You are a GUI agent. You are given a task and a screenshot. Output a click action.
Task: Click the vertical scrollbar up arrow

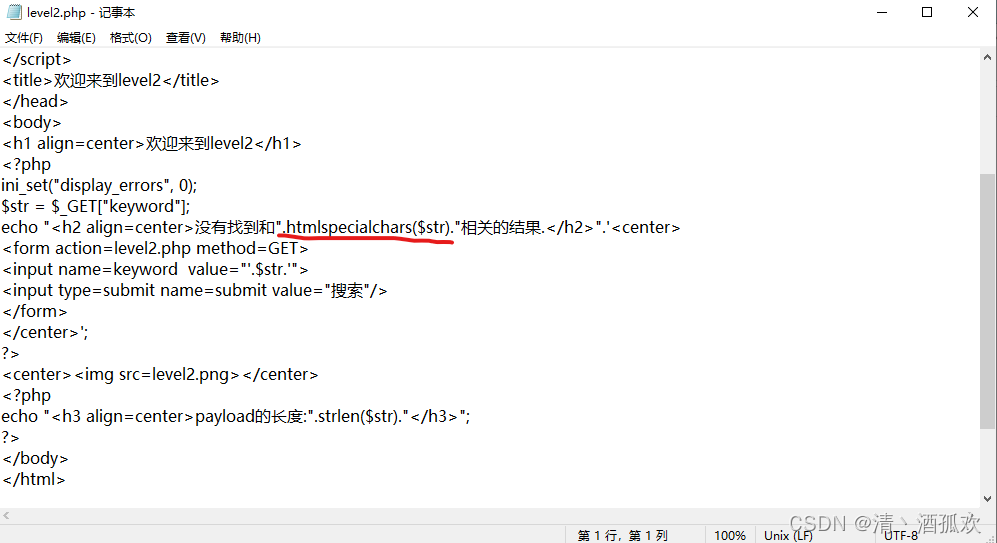pyautogui.click(x=987, y=57)
